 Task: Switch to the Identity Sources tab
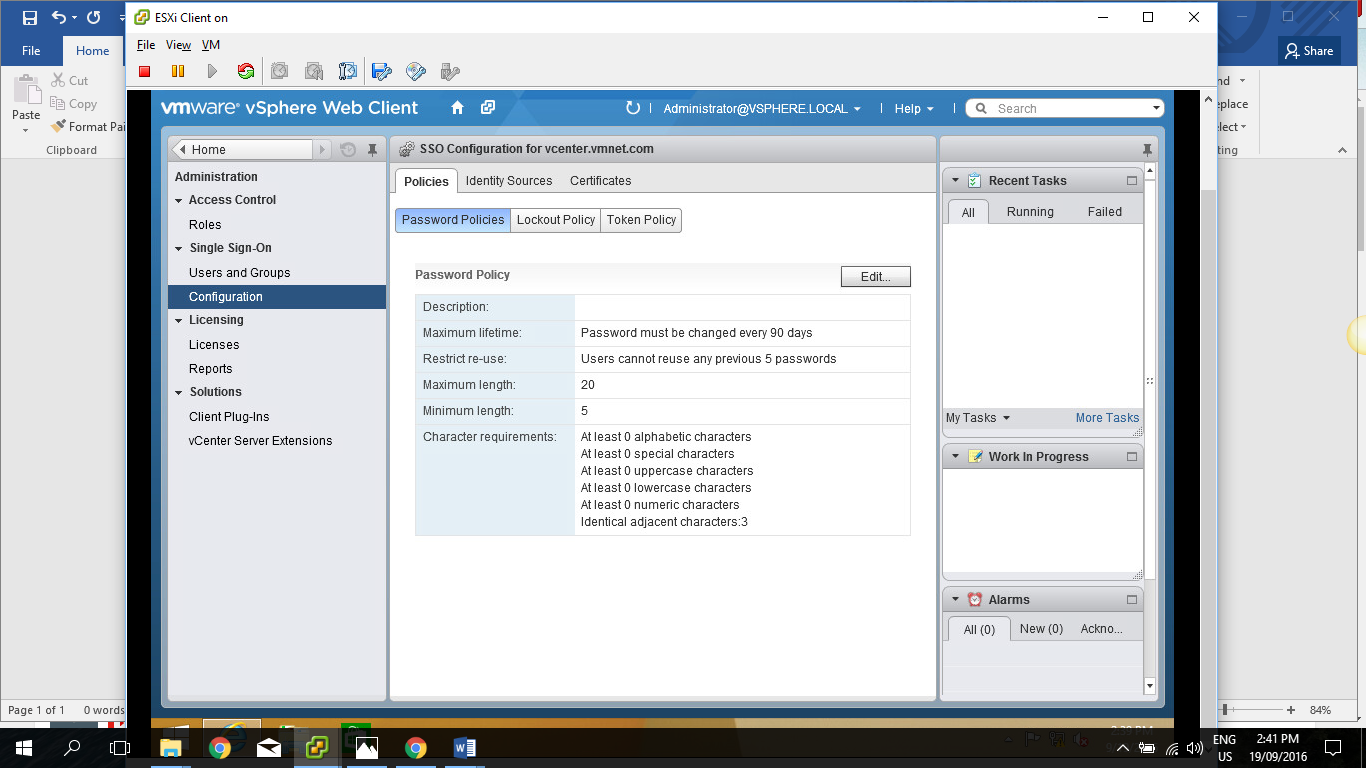(509, 181)
